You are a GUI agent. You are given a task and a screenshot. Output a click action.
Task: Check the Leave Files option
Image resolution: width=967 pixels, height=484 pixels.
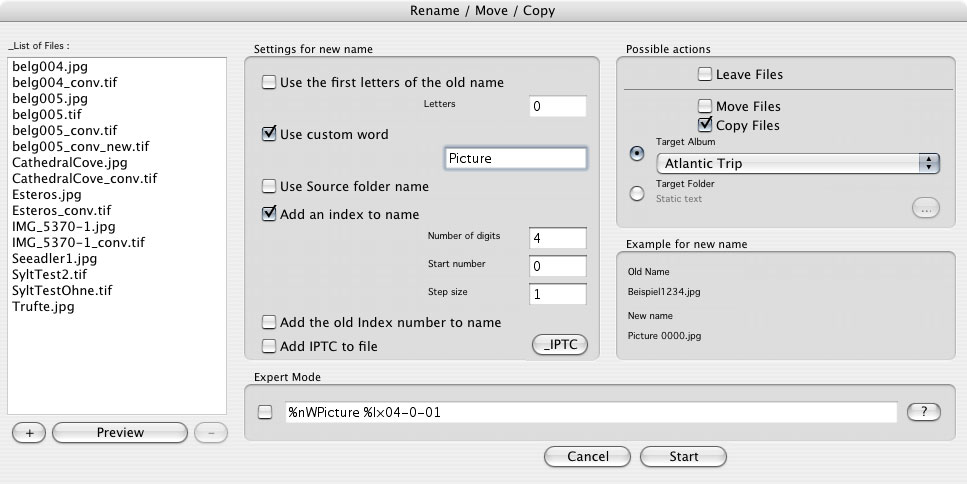(705, 74)
